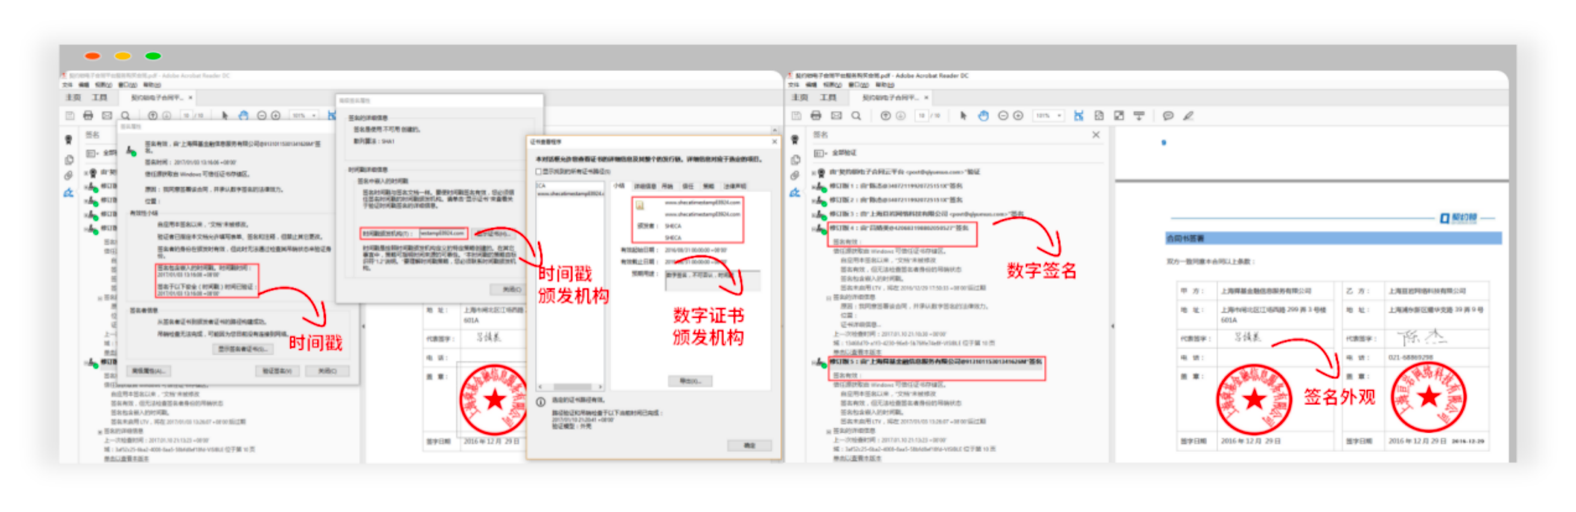This screenshot has height=512, width=1576.
Task: Open signature panel options dropdown in right window
Action: pos(819,153)
